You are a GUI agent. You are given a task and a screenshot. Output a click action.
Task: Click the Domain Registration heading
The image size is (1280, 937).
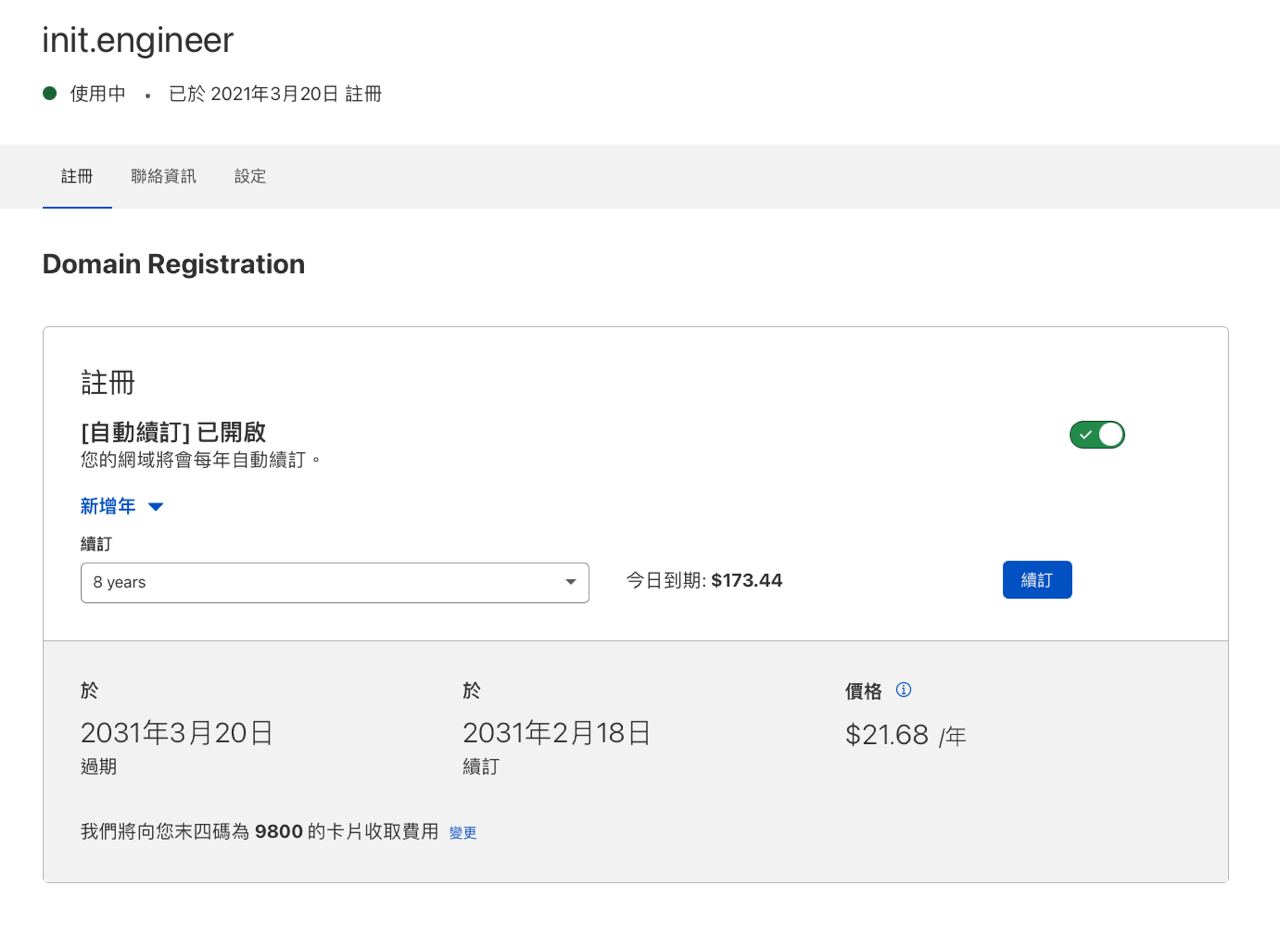point(174,264)
